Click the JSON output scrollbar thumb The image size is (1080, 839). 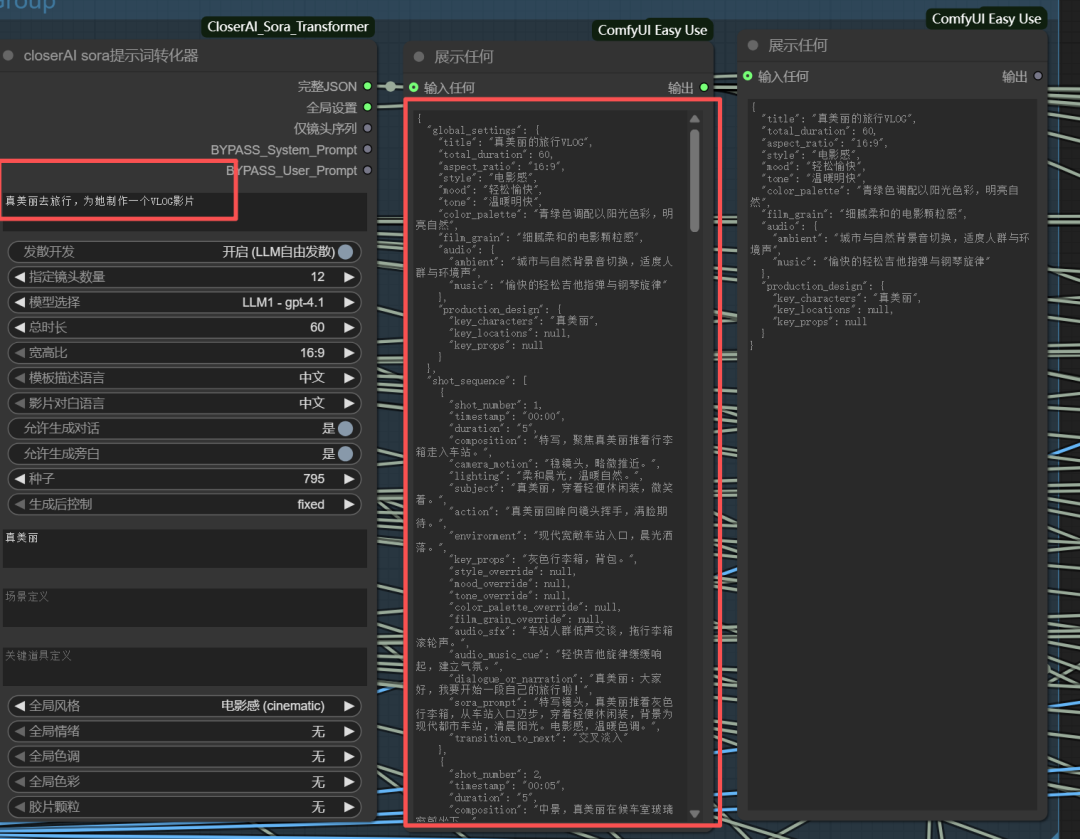(x=694, y=180)
